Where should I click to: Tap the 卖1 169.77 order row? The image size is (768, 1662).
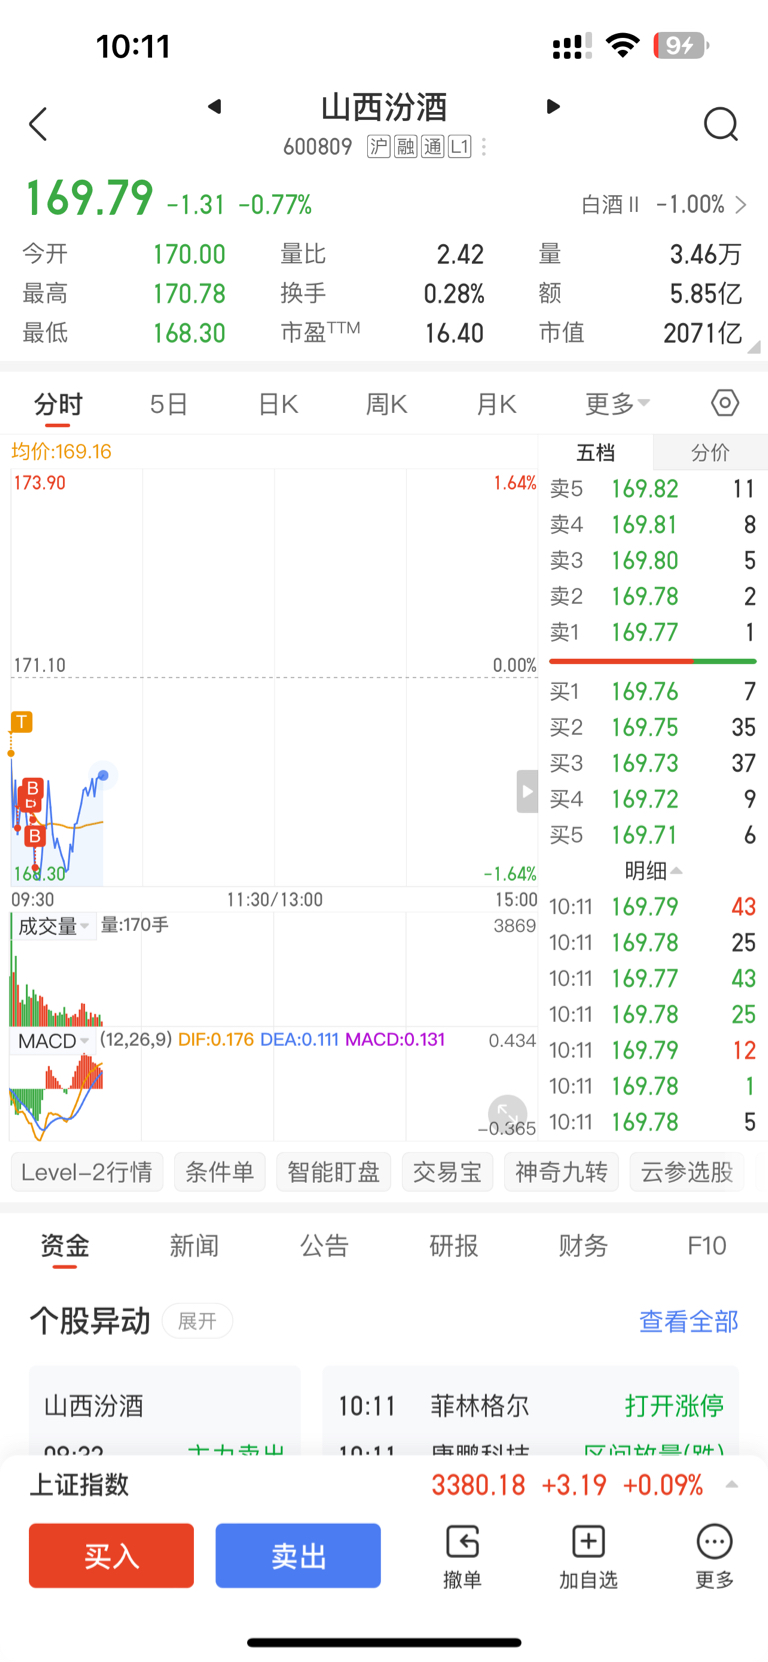[x=652, y=632]
